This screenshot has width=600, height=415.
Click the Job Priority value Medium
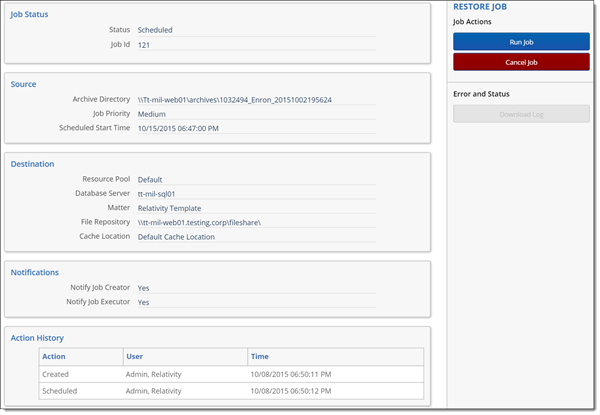click(x=154, y=114)
